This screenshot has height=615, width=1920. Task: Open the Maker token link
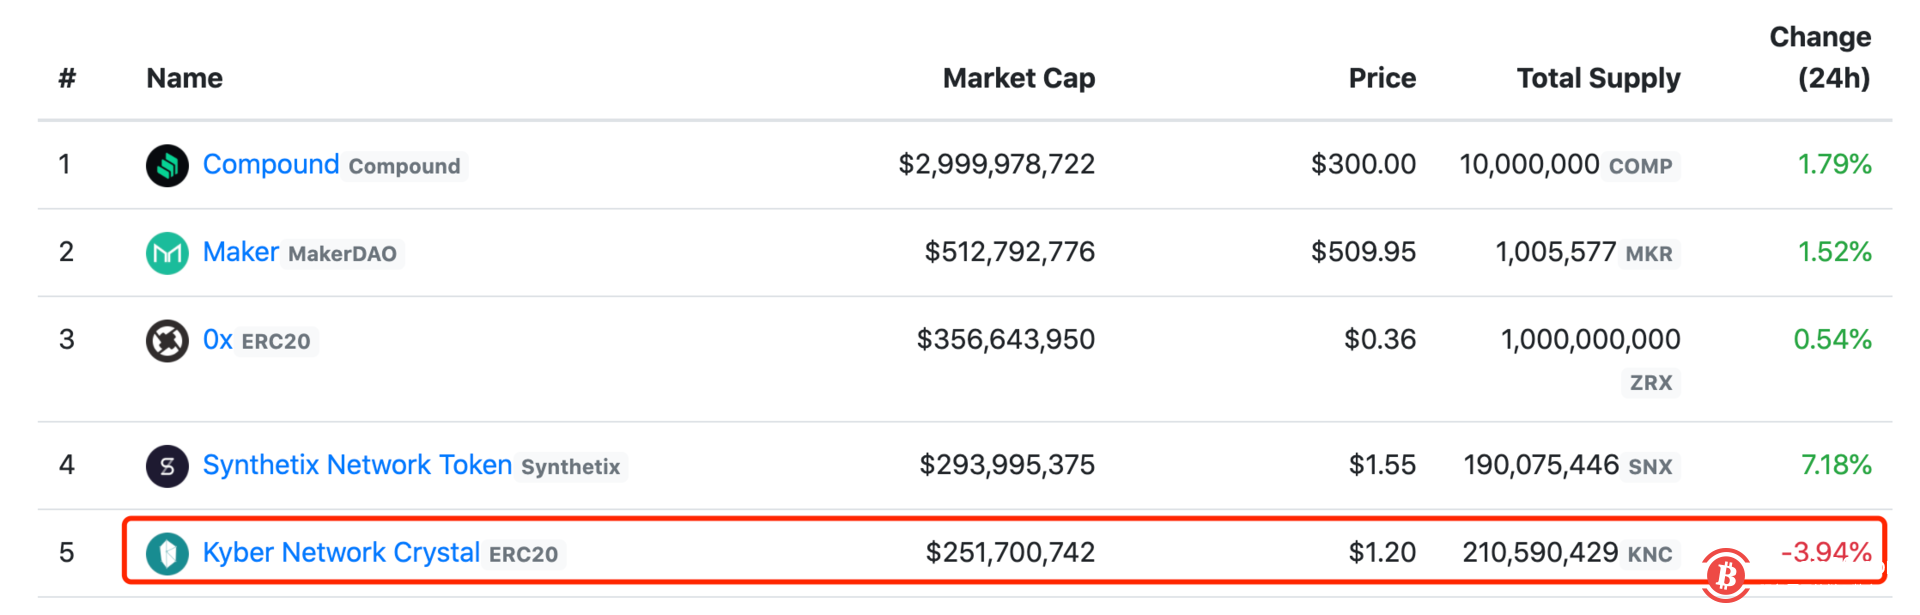pyautogui.click(x=240, y=252)
